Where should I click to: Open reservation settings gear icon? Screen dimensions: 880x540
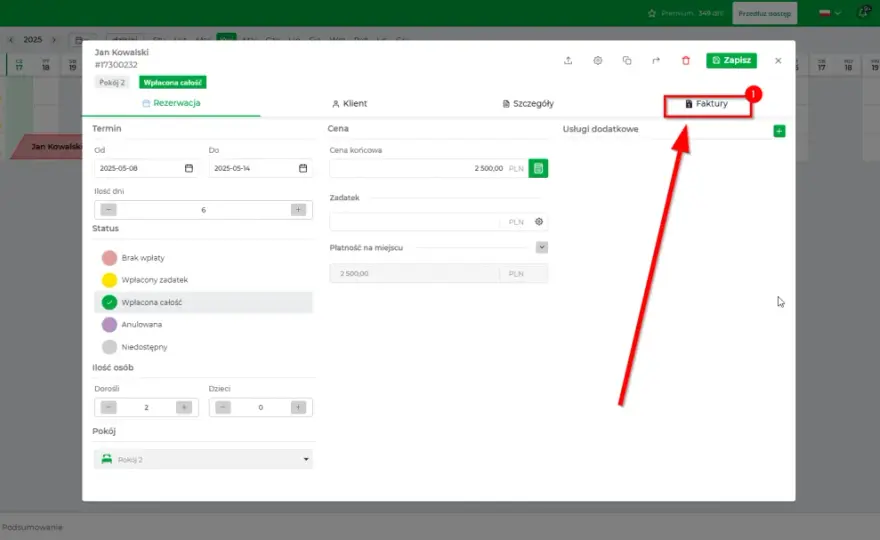pyautogui.click(x=598, y=61)
